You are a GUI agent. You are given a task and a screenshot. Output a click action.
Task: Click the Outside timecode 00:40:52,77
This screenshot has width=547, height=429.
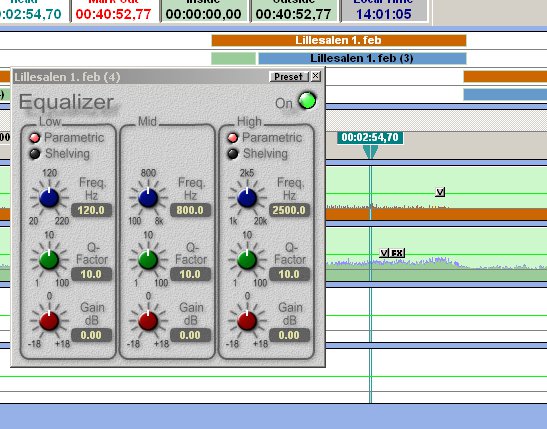click(293, 14)
